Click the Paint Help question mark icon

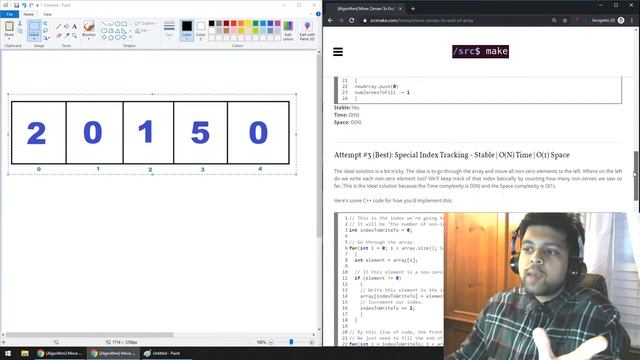click(318, 14)
